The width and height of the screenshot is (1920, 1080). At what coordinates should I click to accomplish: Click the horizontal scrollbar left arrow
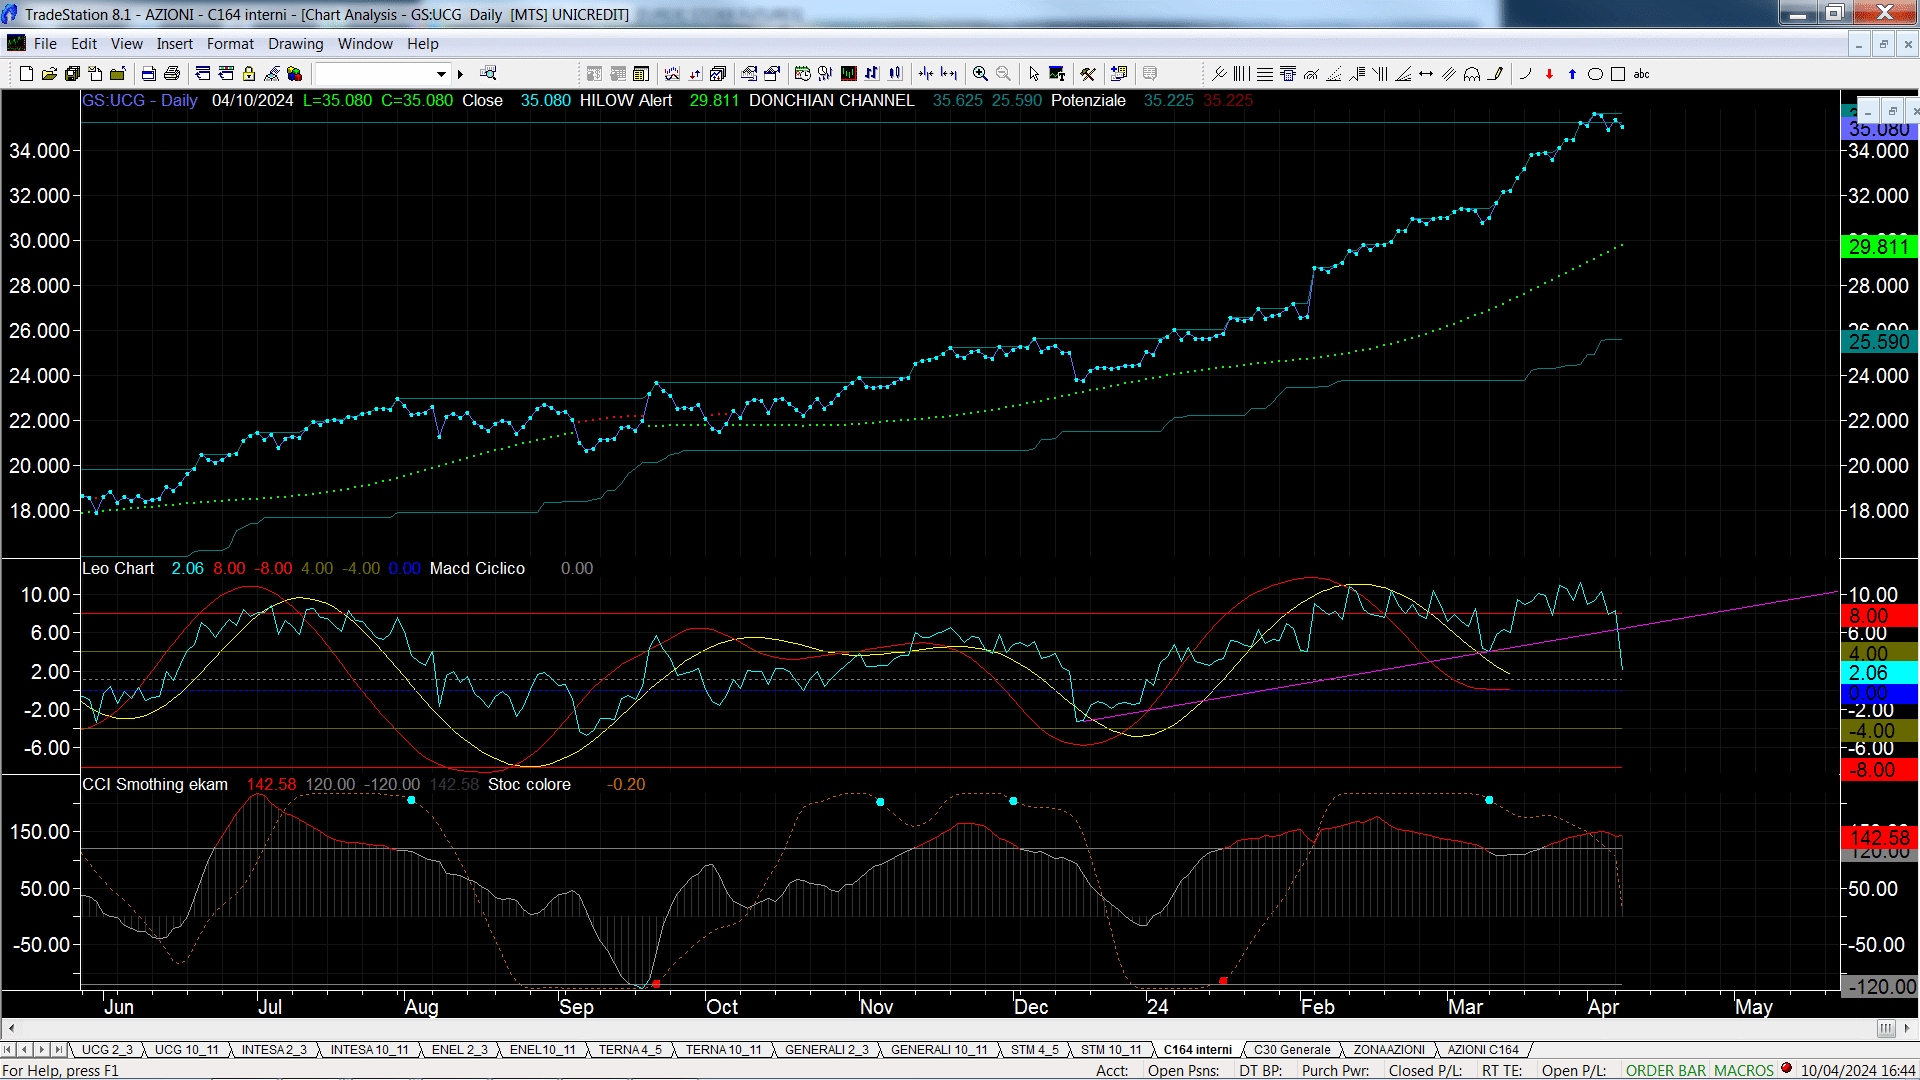point(11,1028)
